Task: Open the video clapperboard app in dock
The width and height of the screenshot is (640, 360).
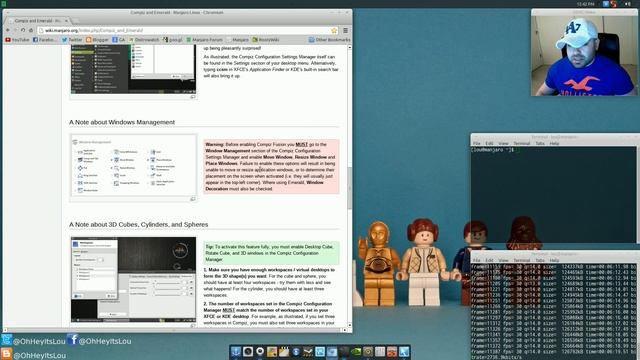Action: 284,351
